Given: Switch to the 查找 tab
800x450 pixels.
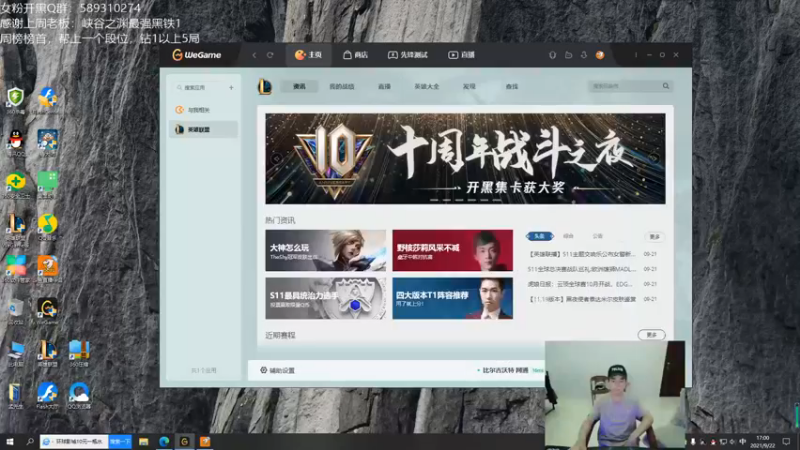Looking at the screenshot, I should pos(512,87).
